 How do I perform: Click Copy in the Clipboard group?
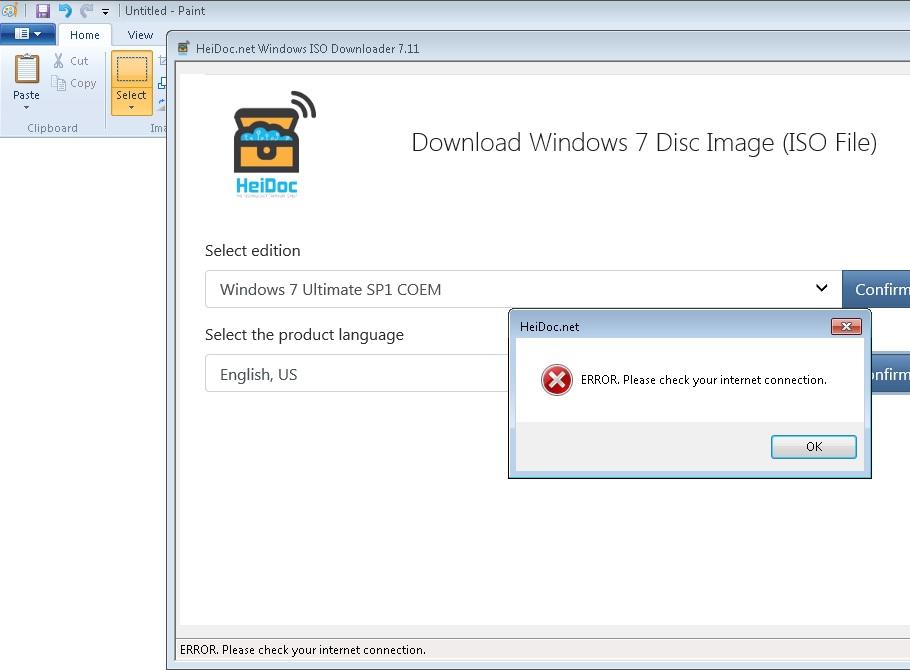74,83
